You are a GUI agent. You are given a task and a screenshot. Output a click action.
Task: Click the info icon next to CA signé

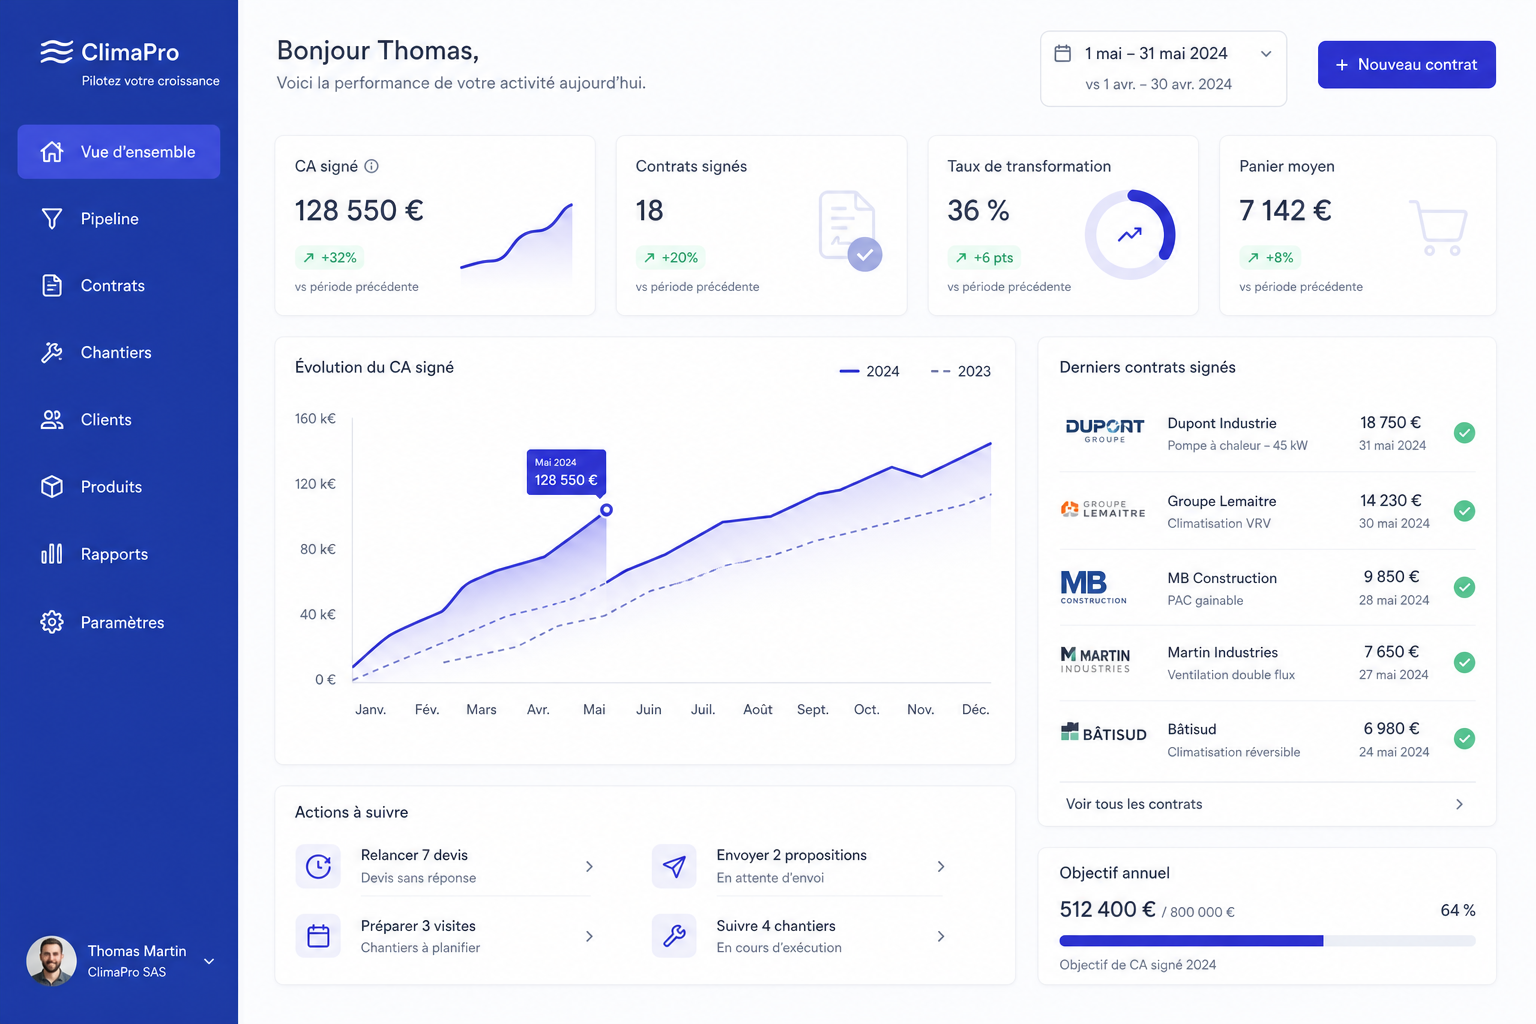tap(371, 166)
